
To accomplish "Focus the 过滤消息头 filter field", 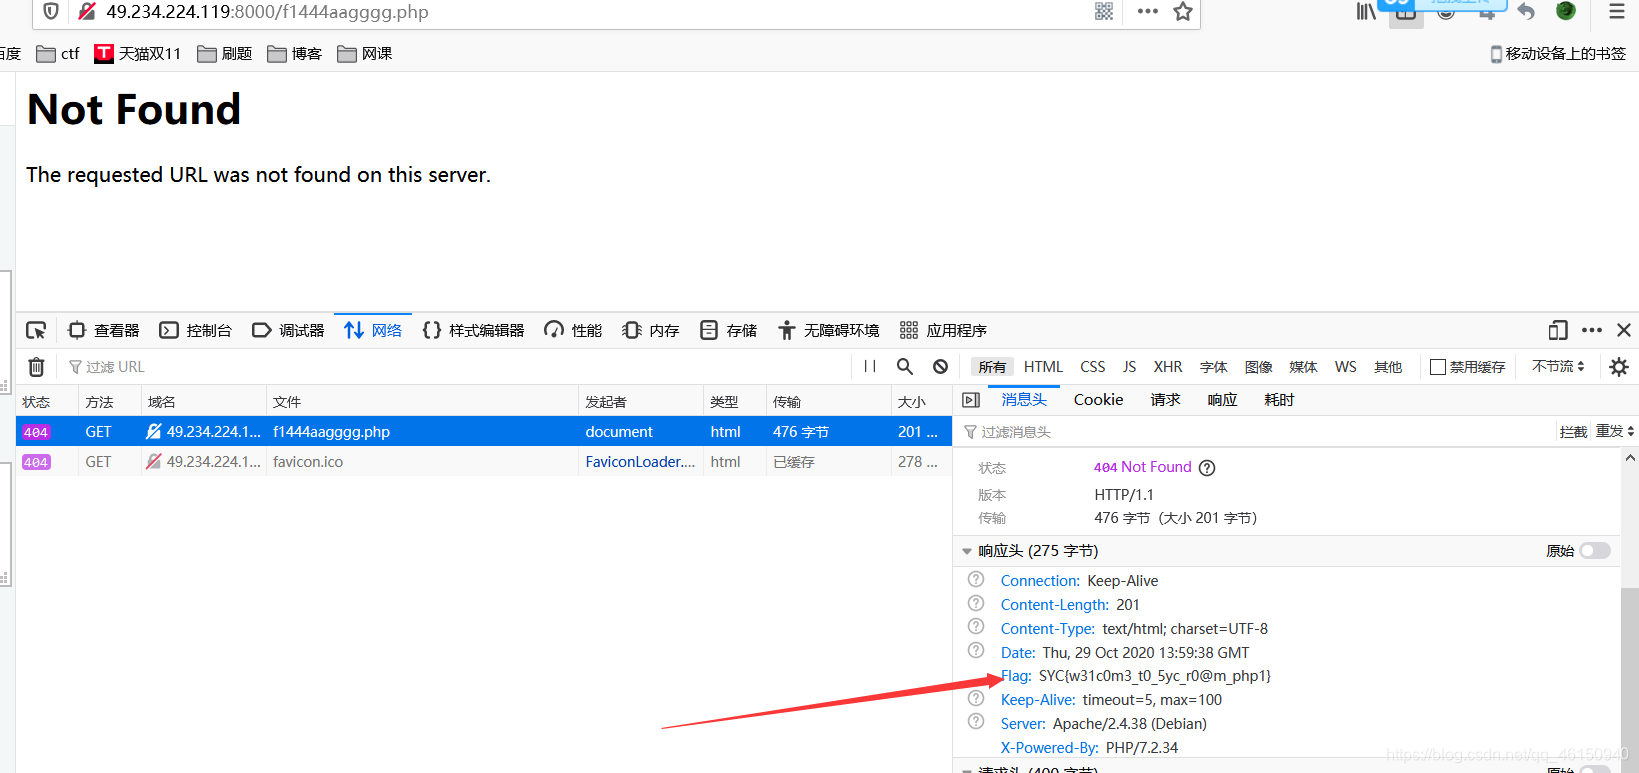I will [1255, 432].
